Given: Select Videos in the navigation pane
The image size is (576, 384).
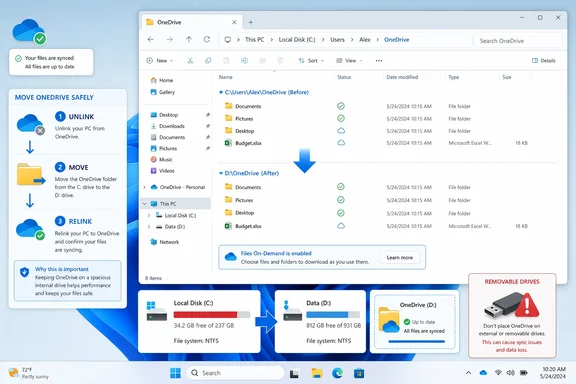Looking at the screenshot, I should tap(163, 171).
